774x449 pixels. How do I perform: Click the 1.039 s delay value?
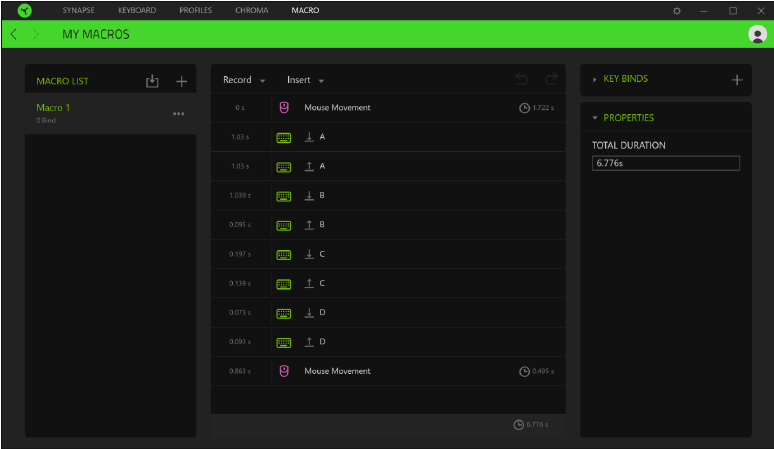click(x=240, y=196)
